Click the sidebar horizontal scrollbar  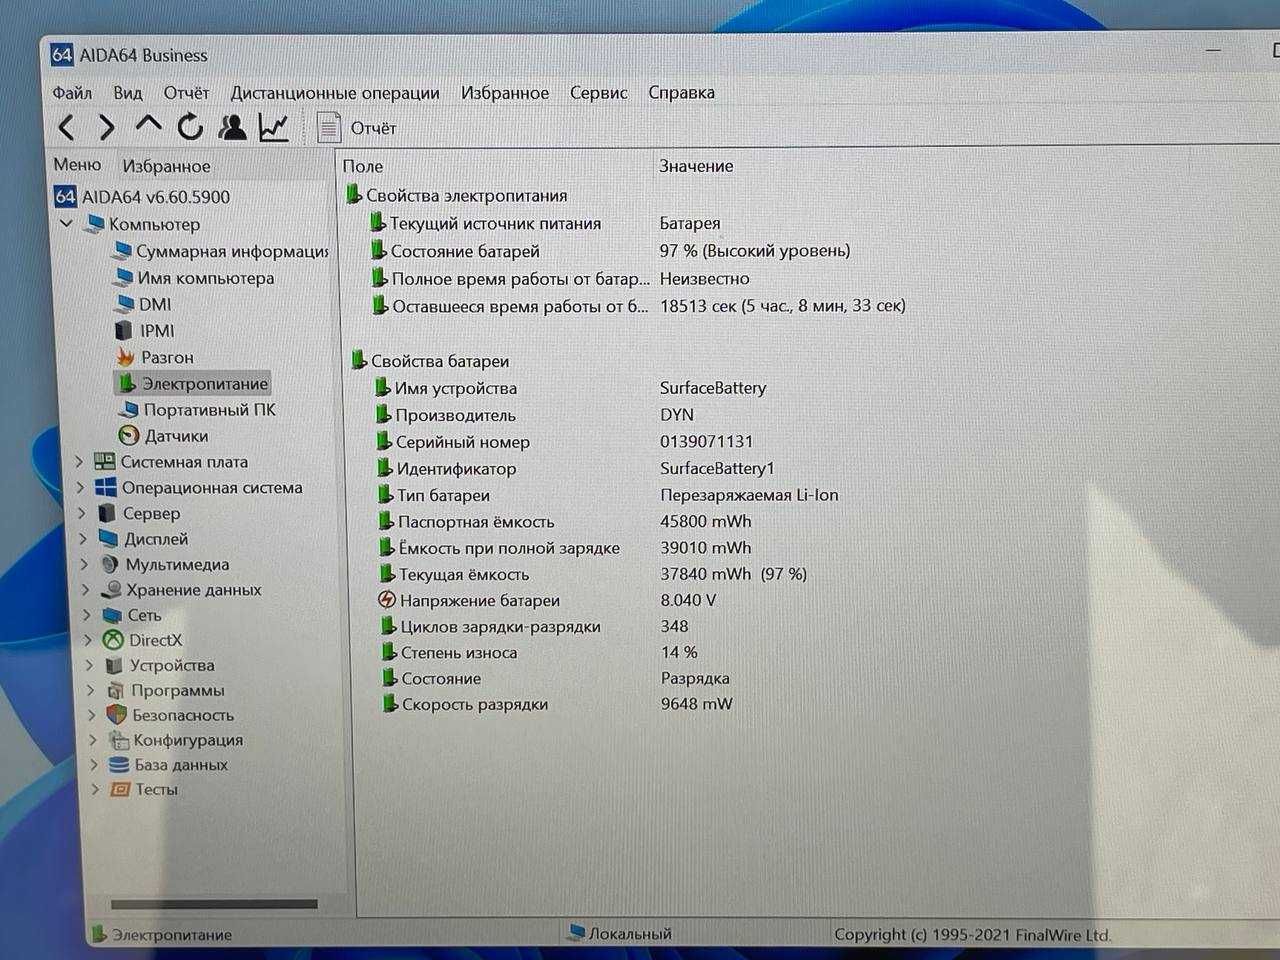pyautogui.click(x=214, y=904)
